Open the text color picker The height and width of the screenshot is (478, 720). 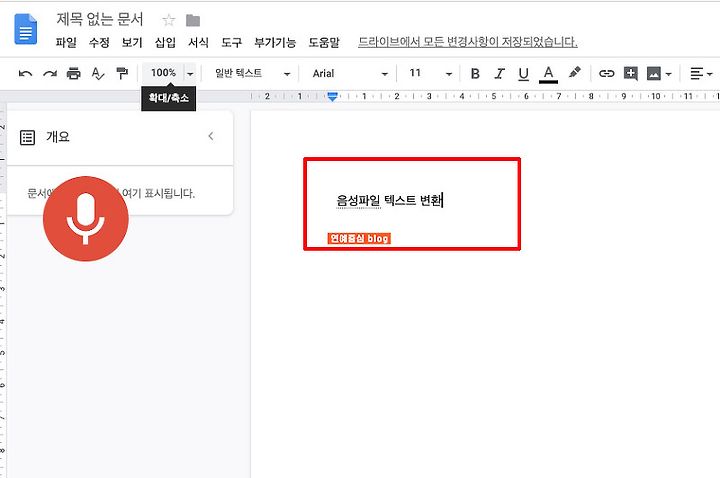click(548, 74)
